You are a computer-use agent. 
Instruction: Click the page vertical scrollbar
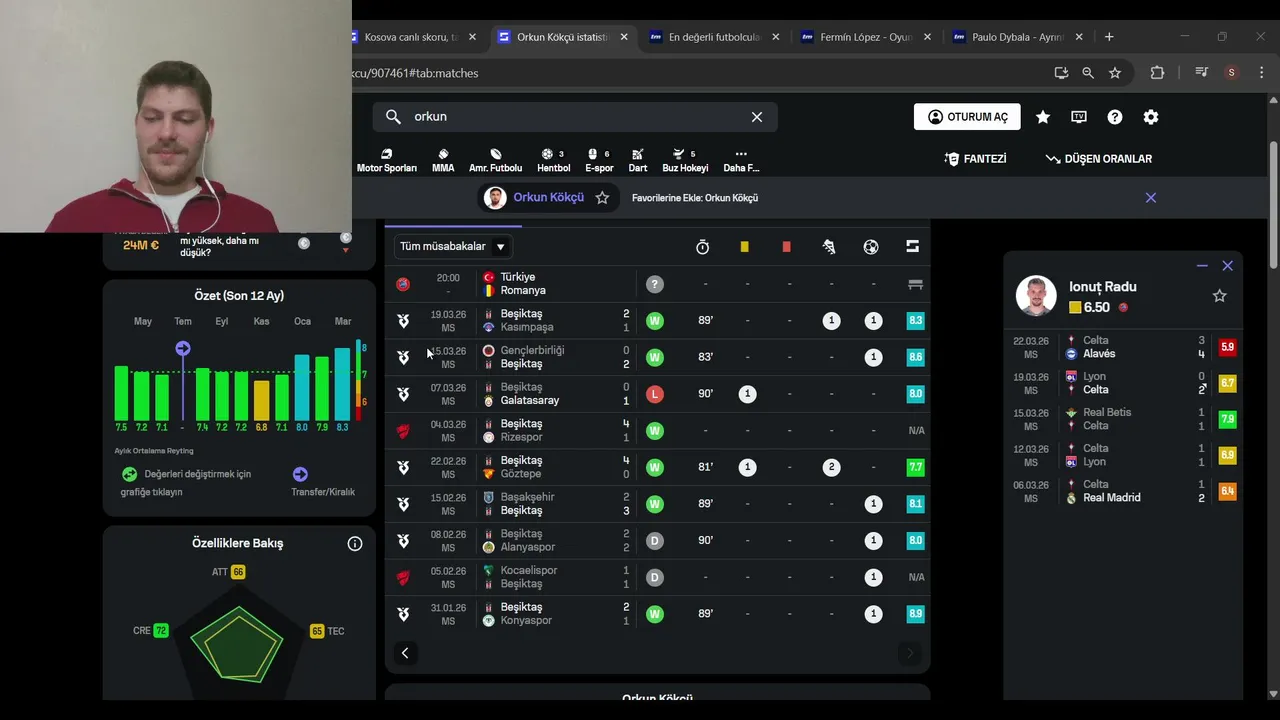click(x=1273, y=205)
